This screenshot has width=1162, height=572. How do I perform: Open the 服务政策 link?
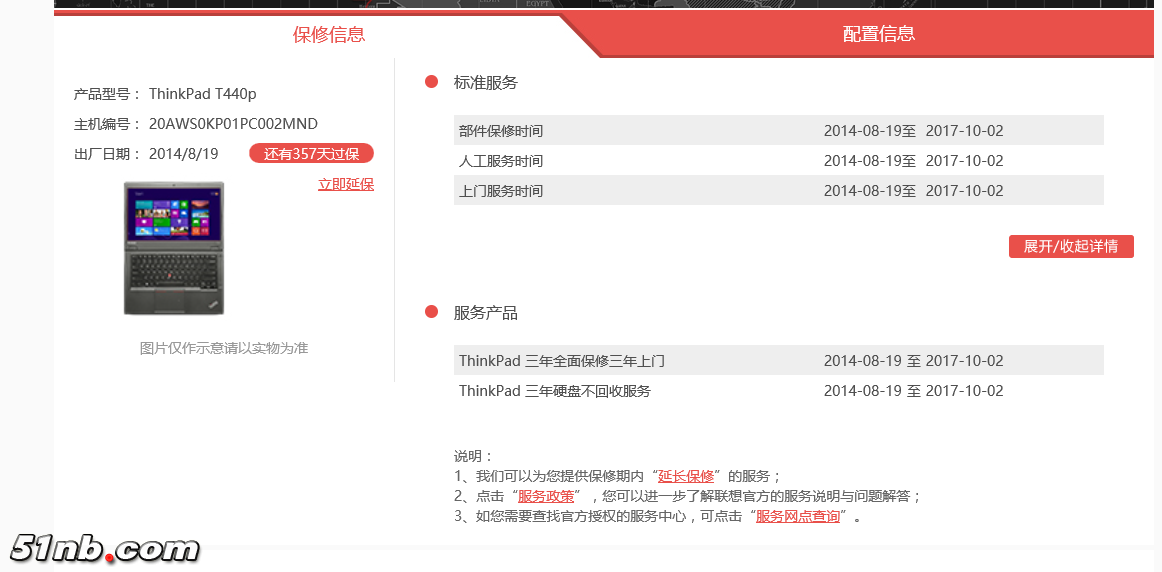[x=545, y=496]
